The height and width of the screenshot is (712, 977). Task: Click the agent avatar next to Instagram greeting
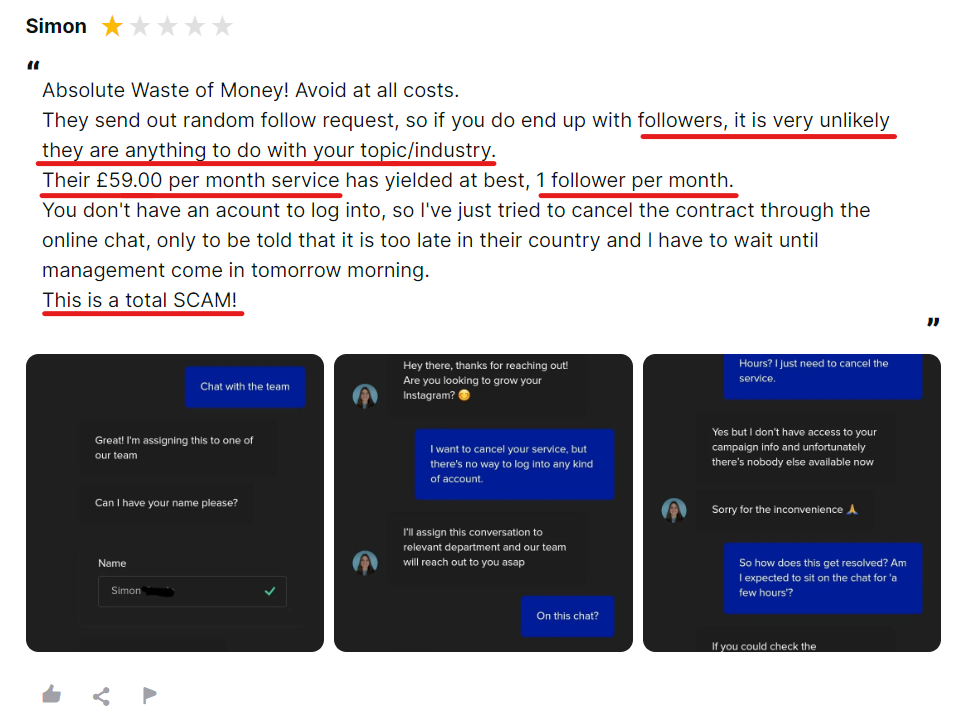pos(365,396)
